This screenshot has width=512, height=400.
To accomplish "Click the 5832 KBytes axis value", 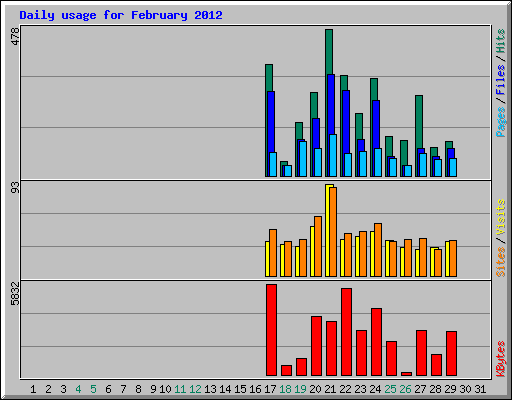I will pyautogui.click(x=15, y=294).
